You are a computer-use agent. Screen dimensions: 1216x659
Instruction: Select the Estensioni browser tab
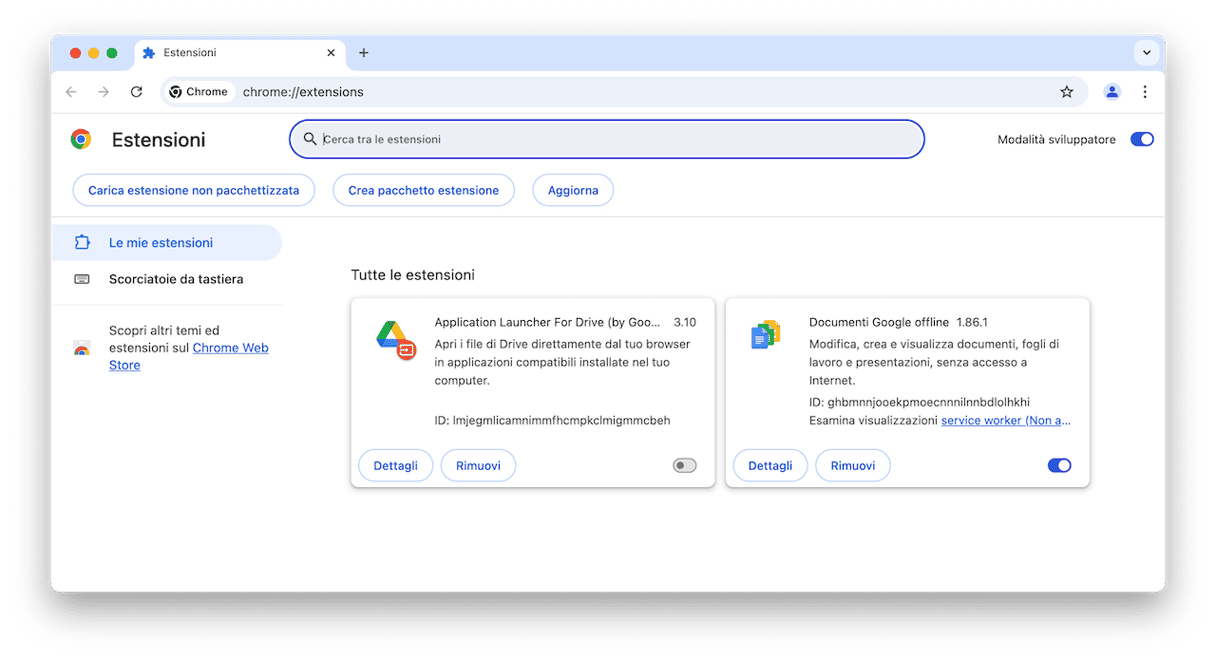(x=240, y=53)
